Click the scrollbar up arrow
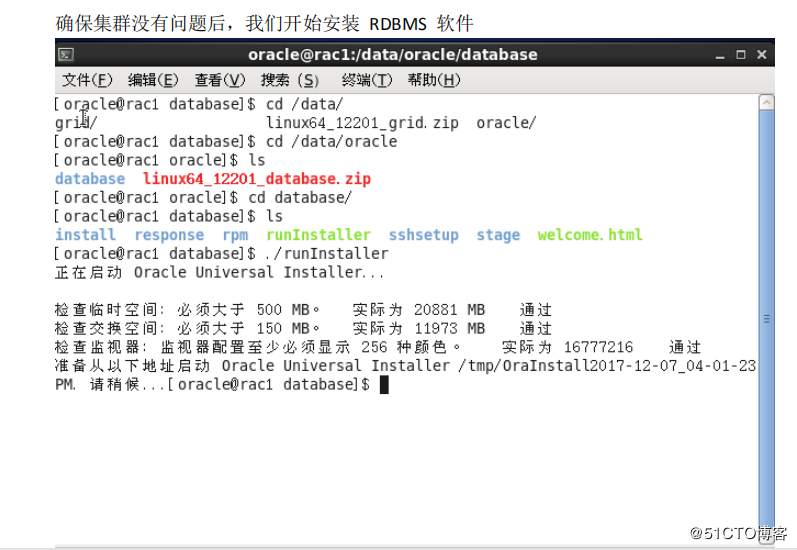This screenshot has height=550, width=797. click(x=767, y=102)
